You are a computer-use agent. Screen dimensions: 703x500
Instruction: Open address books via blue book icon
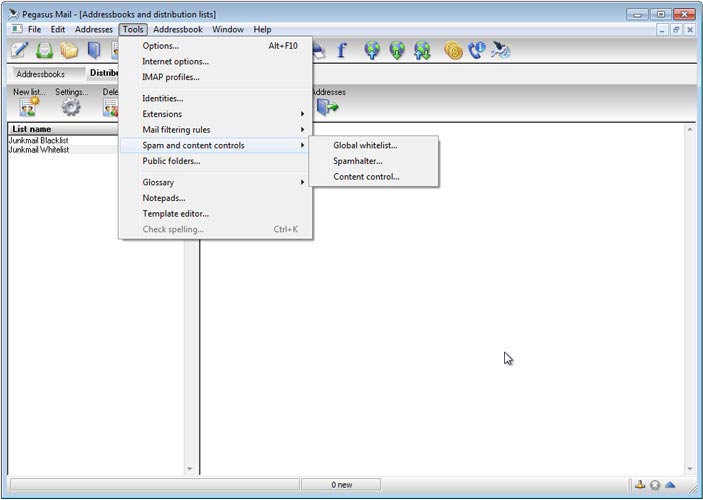(x=94, y=50)
